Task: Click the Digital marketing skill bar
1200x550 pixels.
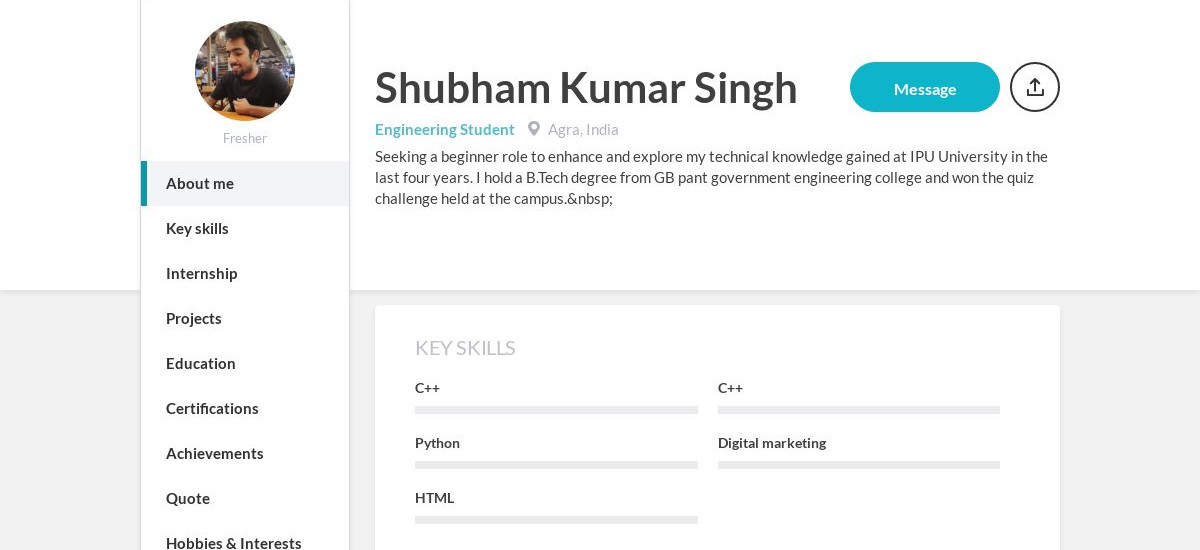Action: tap(859, 465)
